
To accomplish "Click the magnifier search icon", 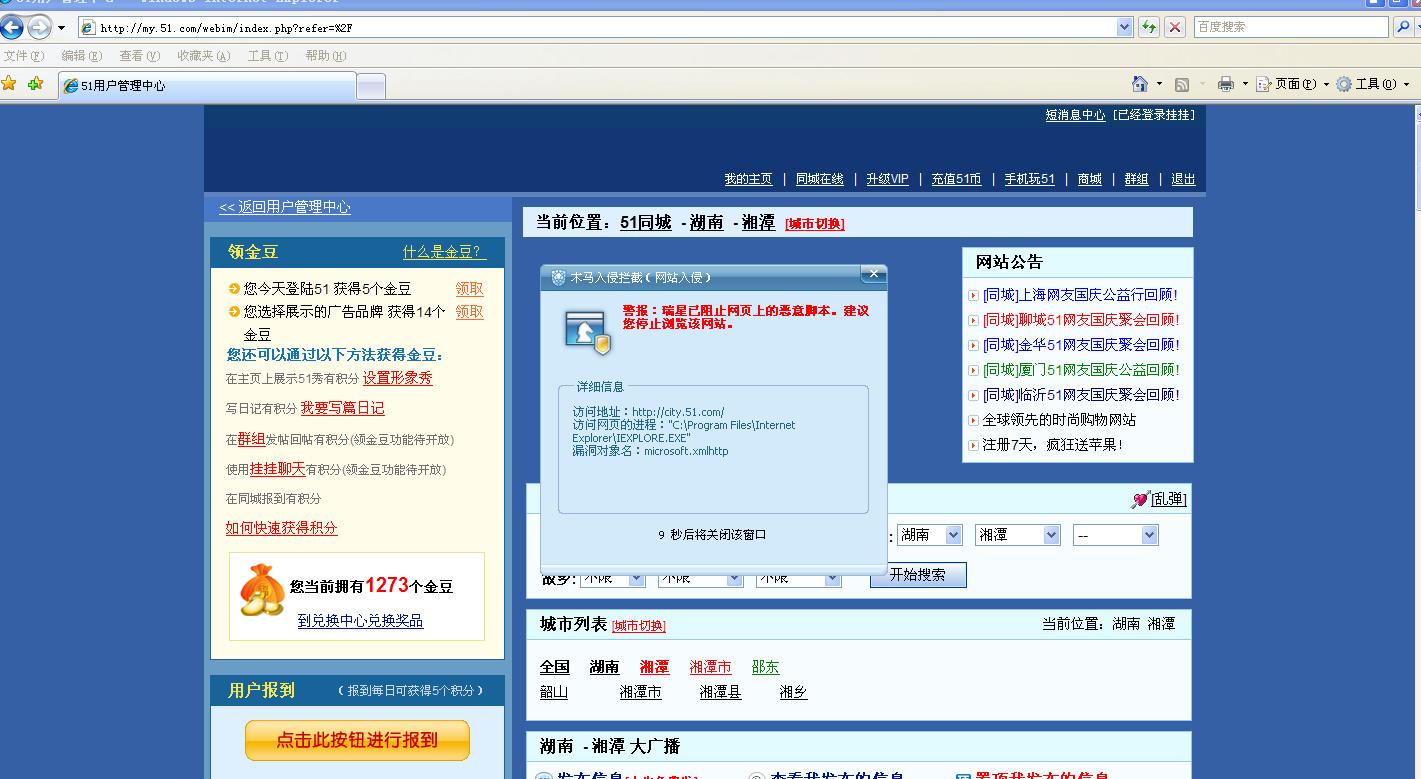I will [1403, 27].
